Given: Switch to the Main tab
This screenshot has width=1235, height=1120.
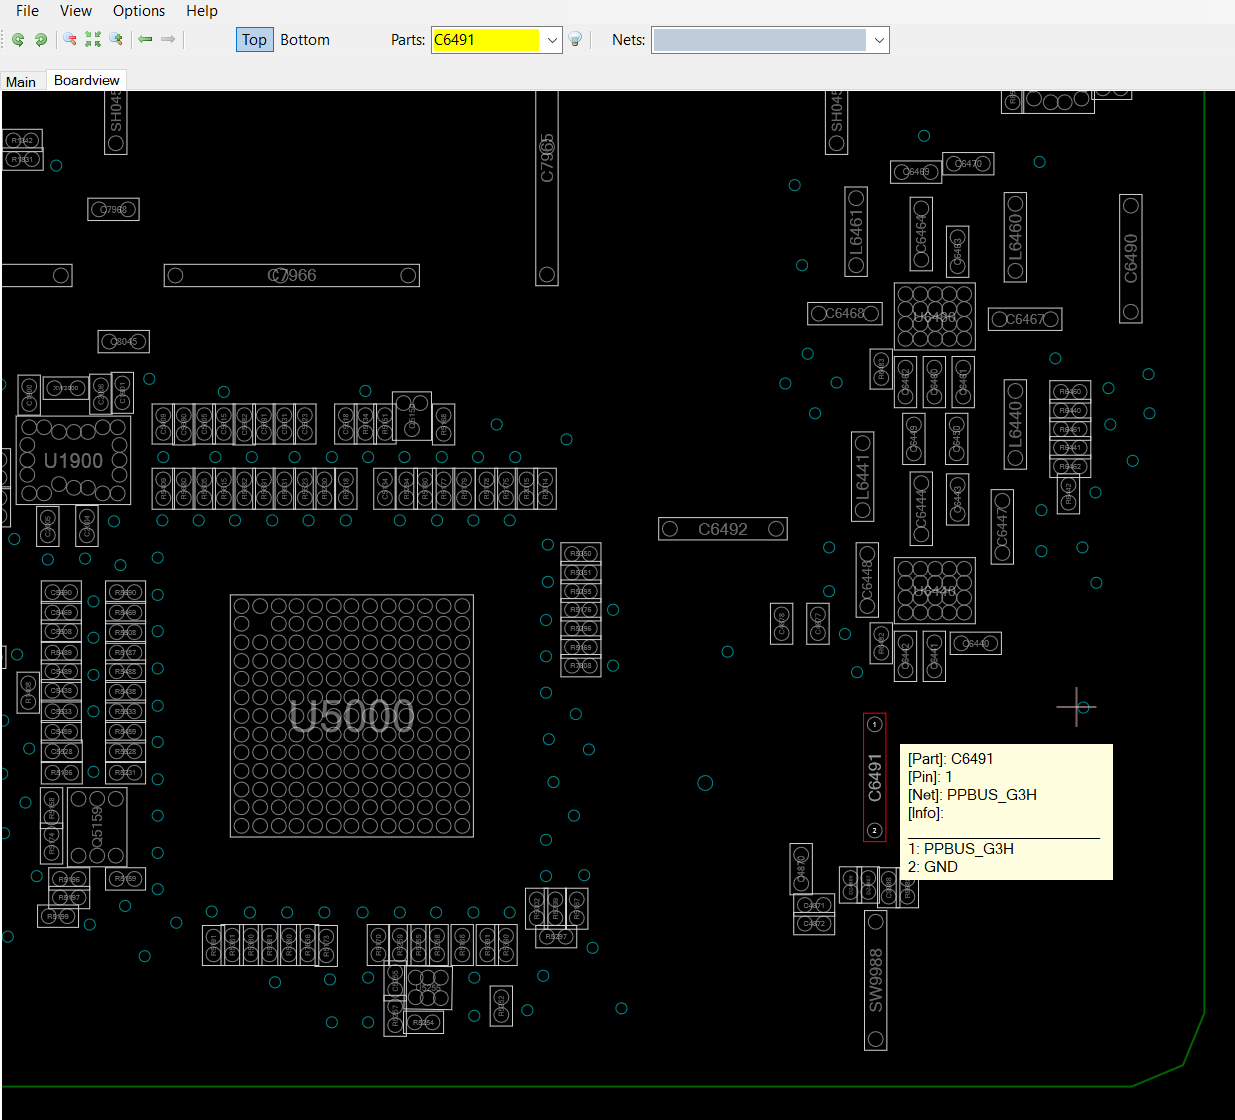Looking at the screenshot, I should point(21,82).
